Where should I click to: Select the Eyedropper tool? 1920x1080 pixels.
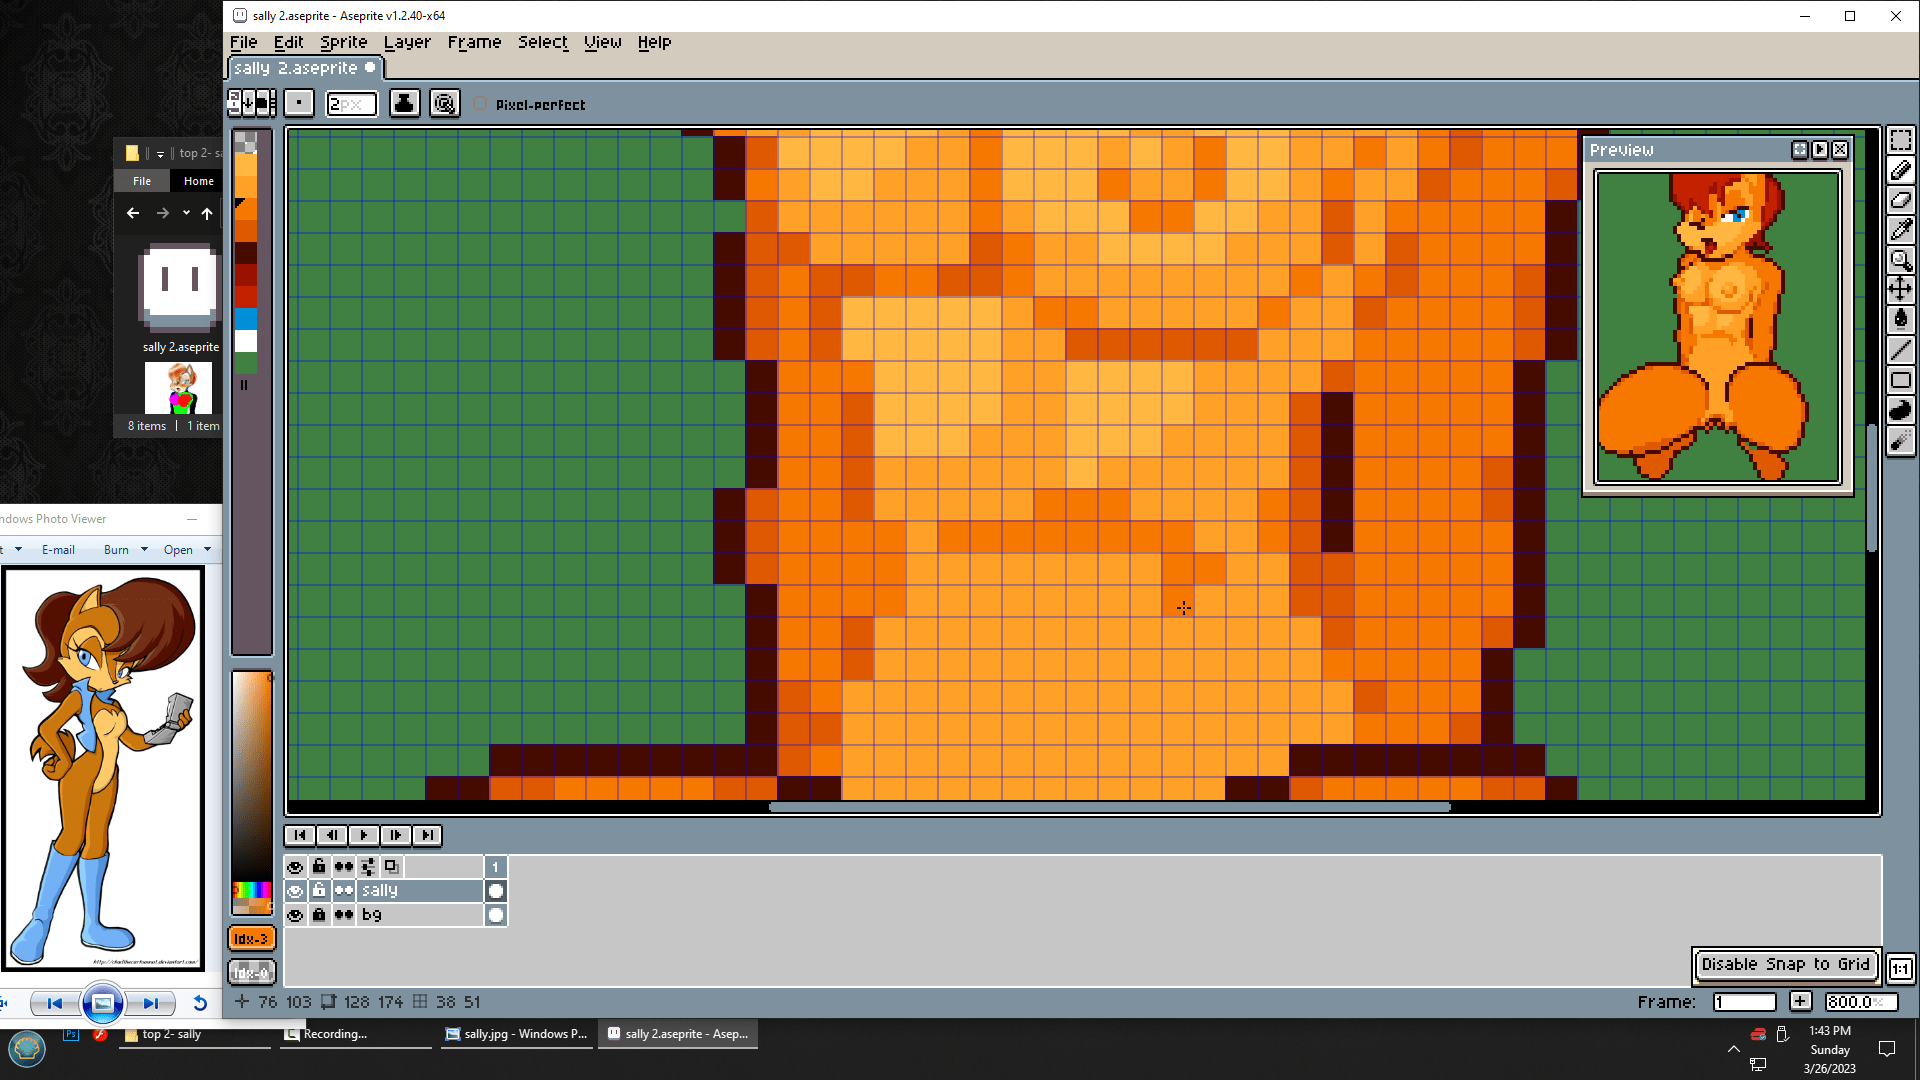click(x=1900, y=230)
